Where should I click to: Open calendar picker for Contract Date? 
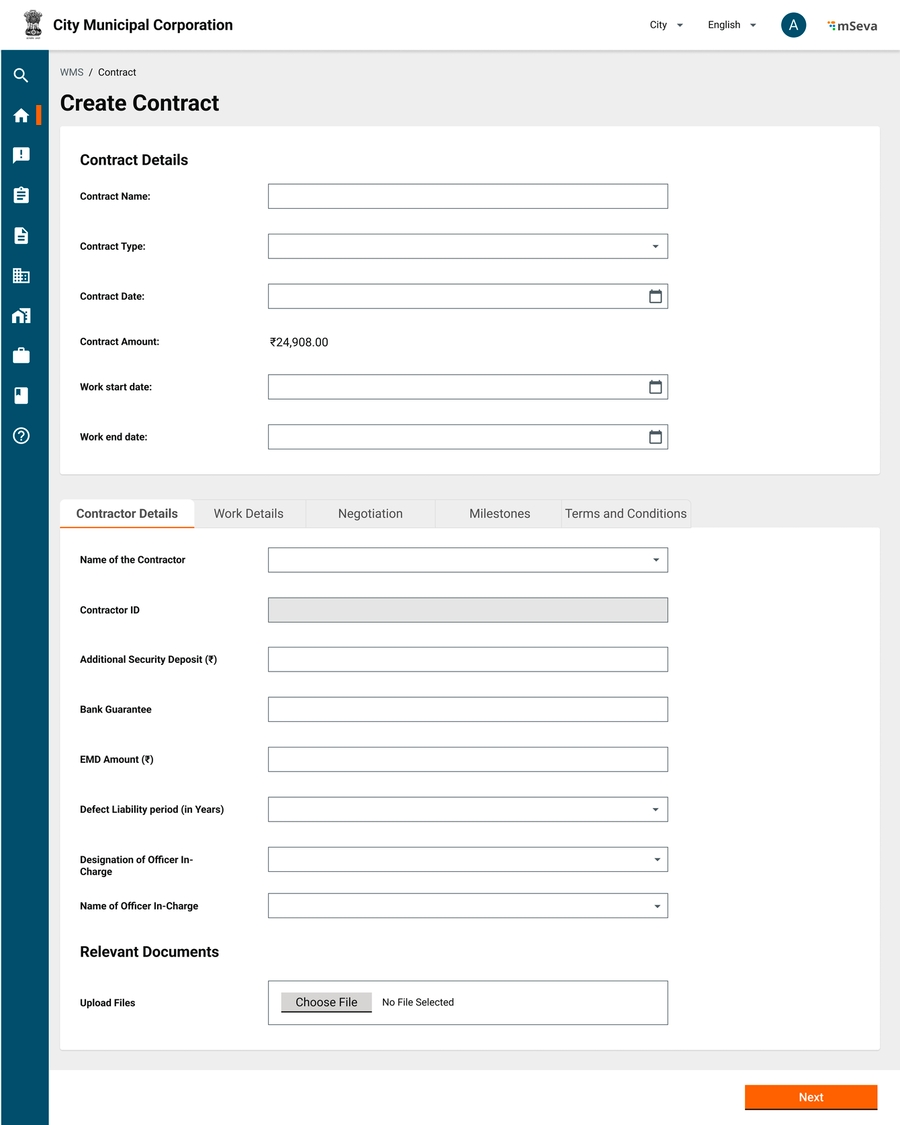[655, 297]
